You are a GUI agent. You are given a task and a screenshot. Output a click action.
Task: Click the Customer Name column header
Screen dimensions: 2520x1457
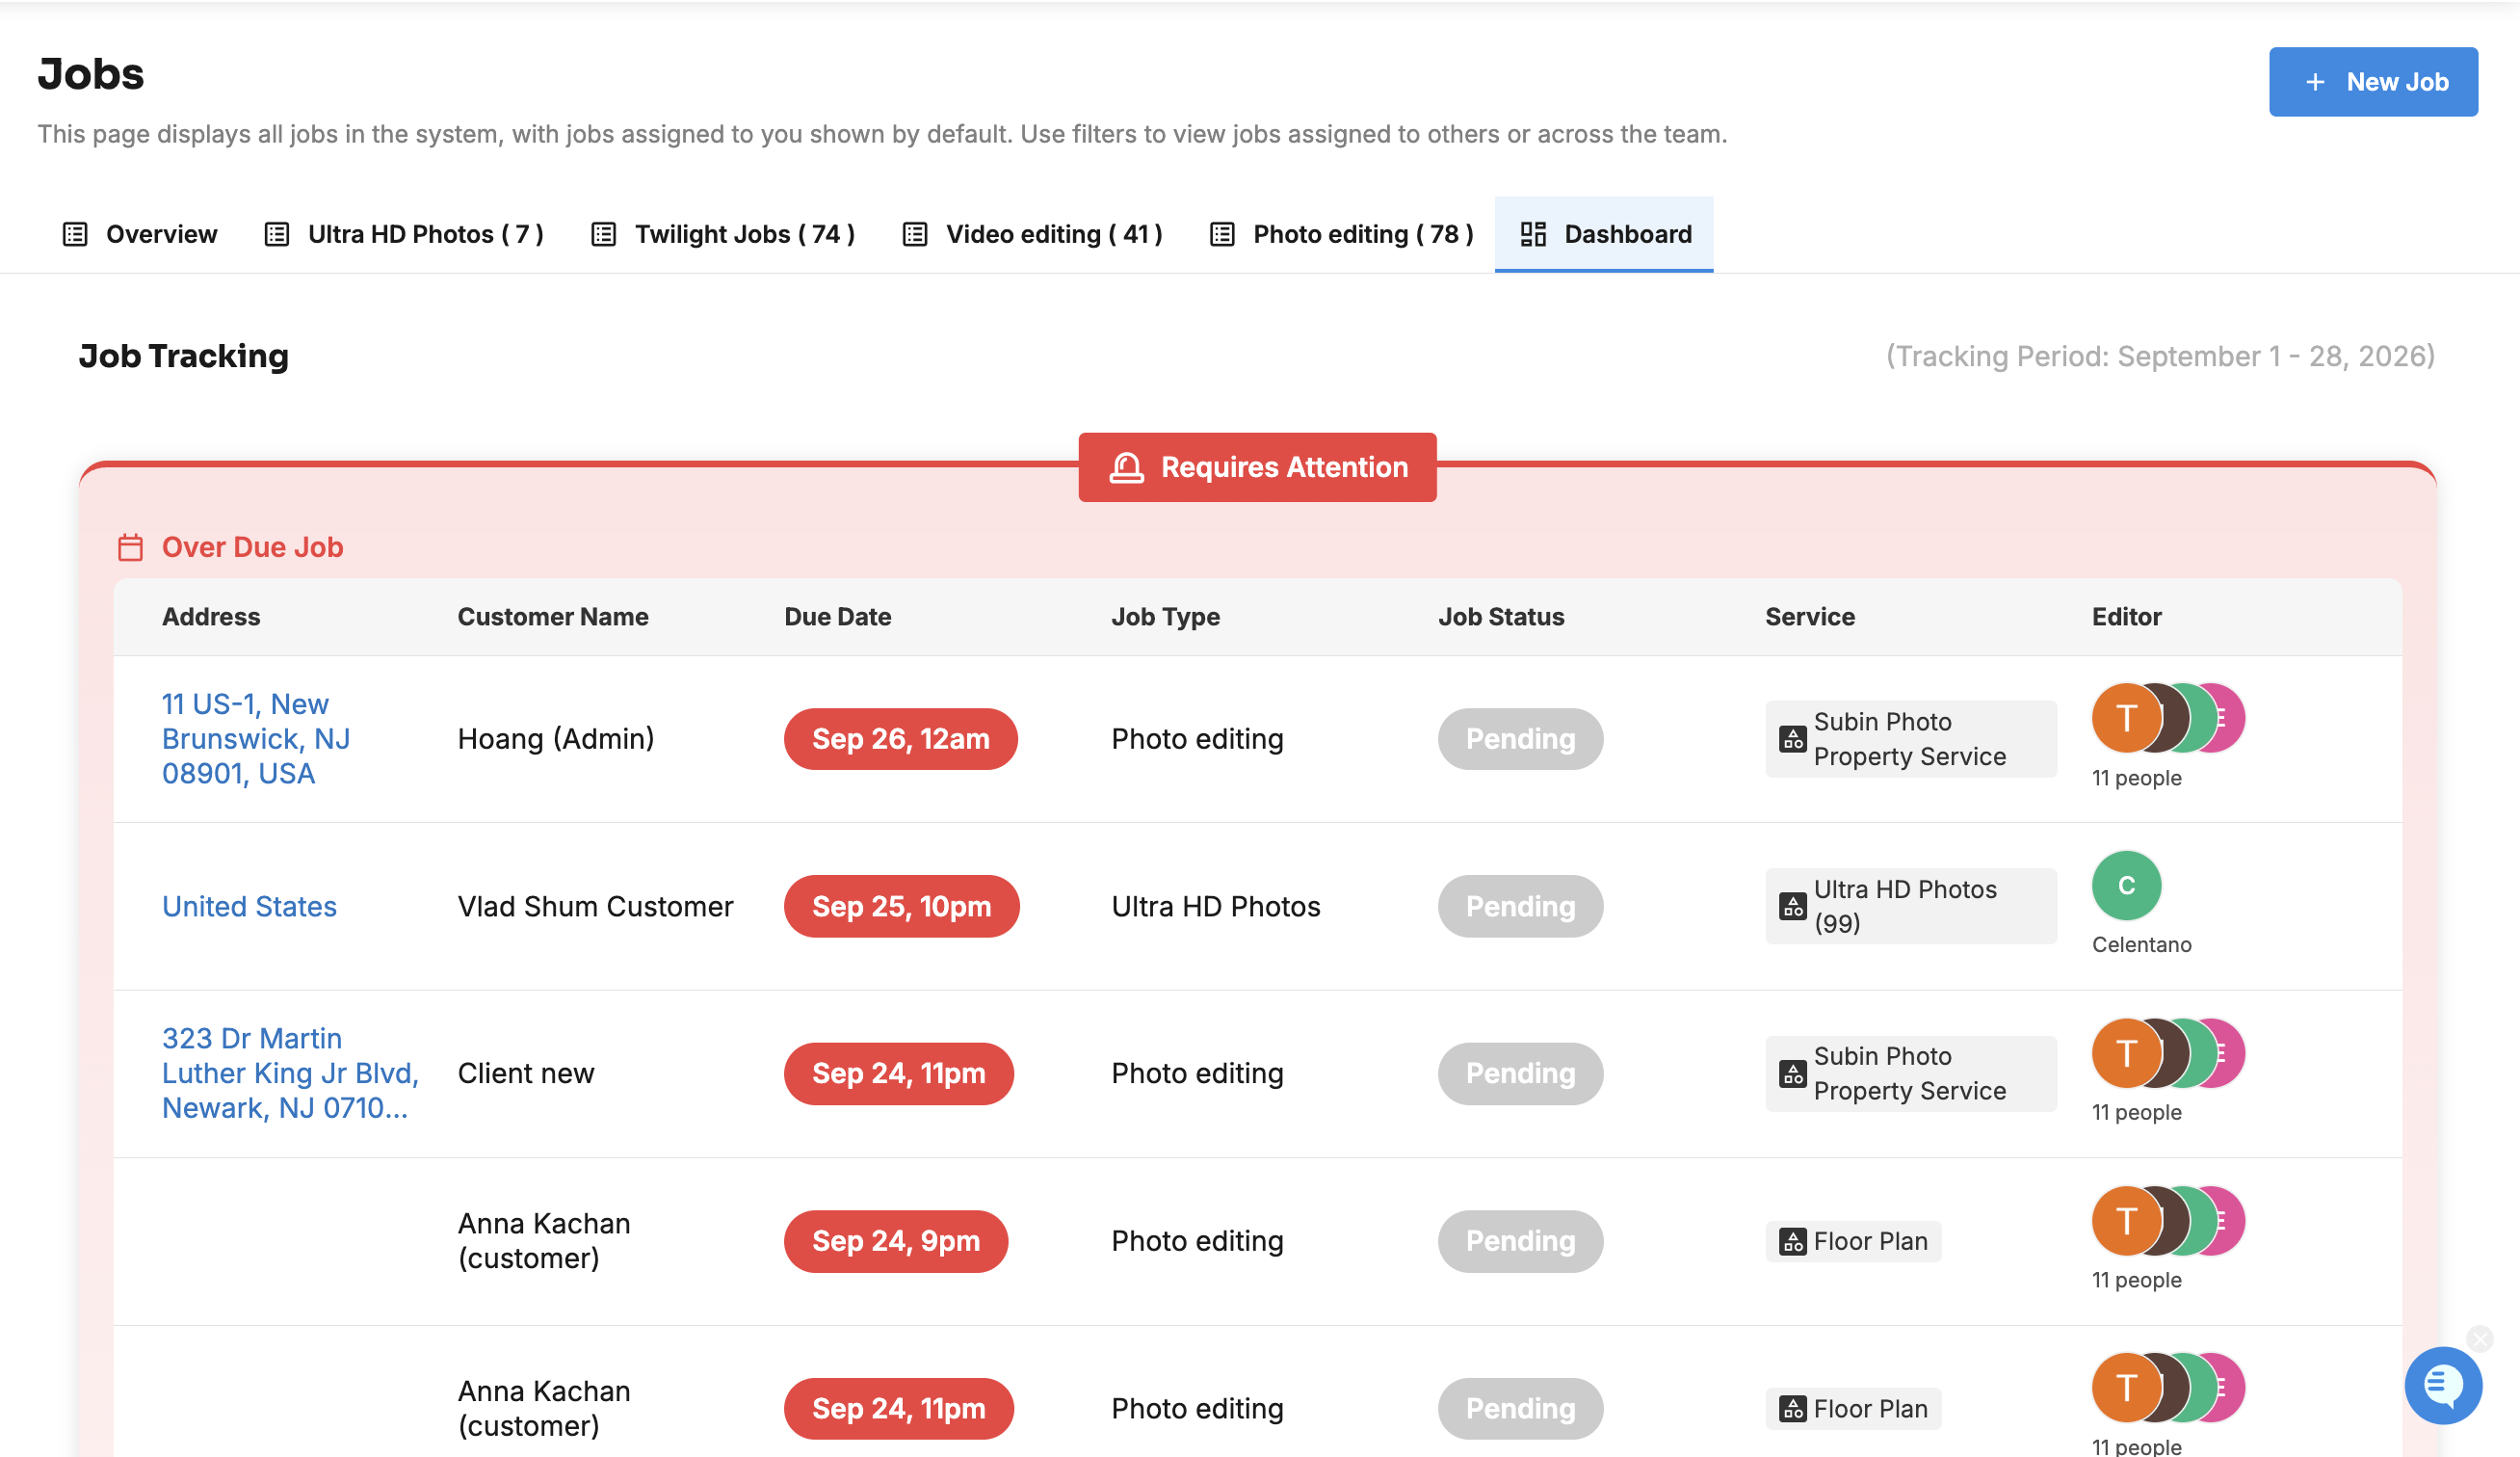(x=553, y=617)
